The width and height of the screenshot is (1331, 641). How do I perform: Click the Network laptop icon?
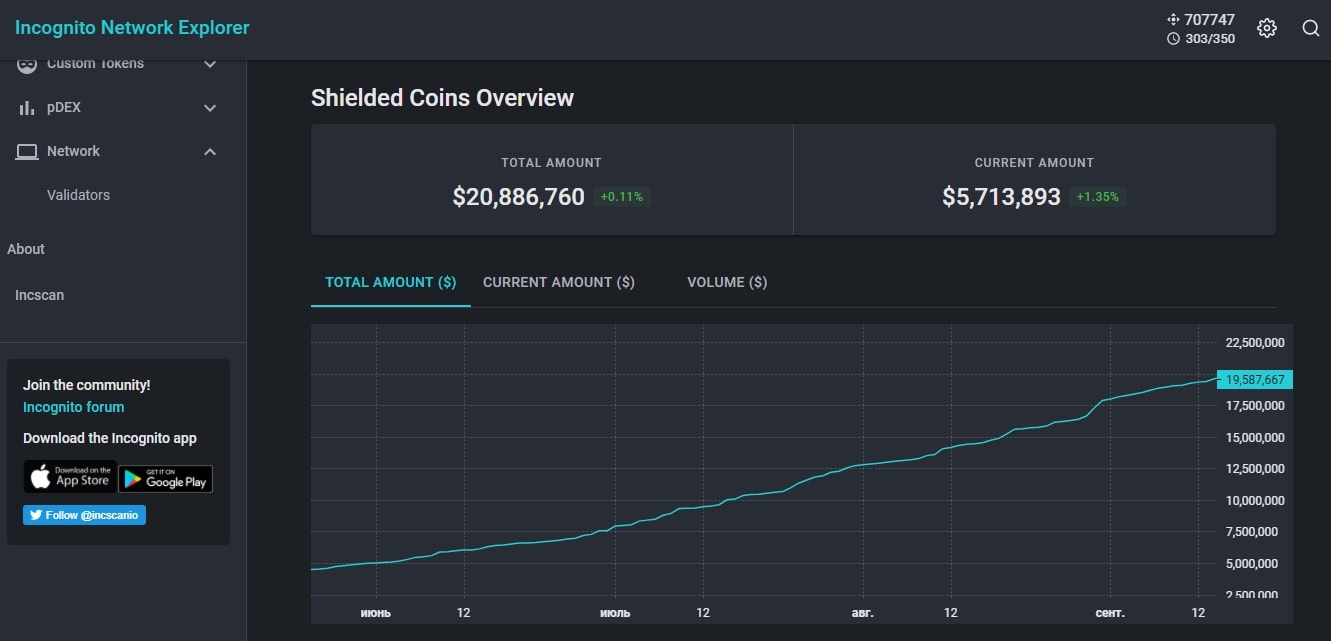tap(28, 151)
